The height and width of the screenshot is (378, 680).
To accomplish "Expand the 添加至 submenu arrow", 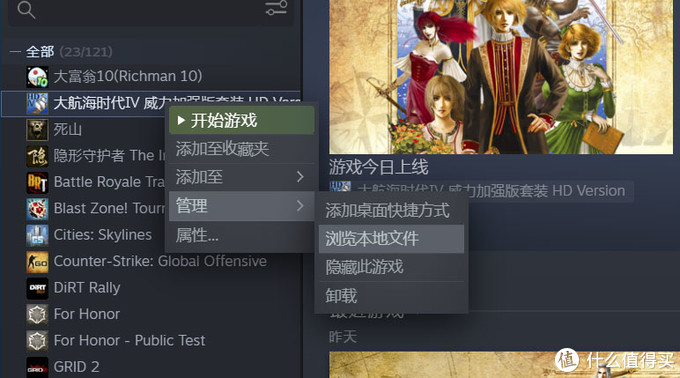I will point(300,177).
